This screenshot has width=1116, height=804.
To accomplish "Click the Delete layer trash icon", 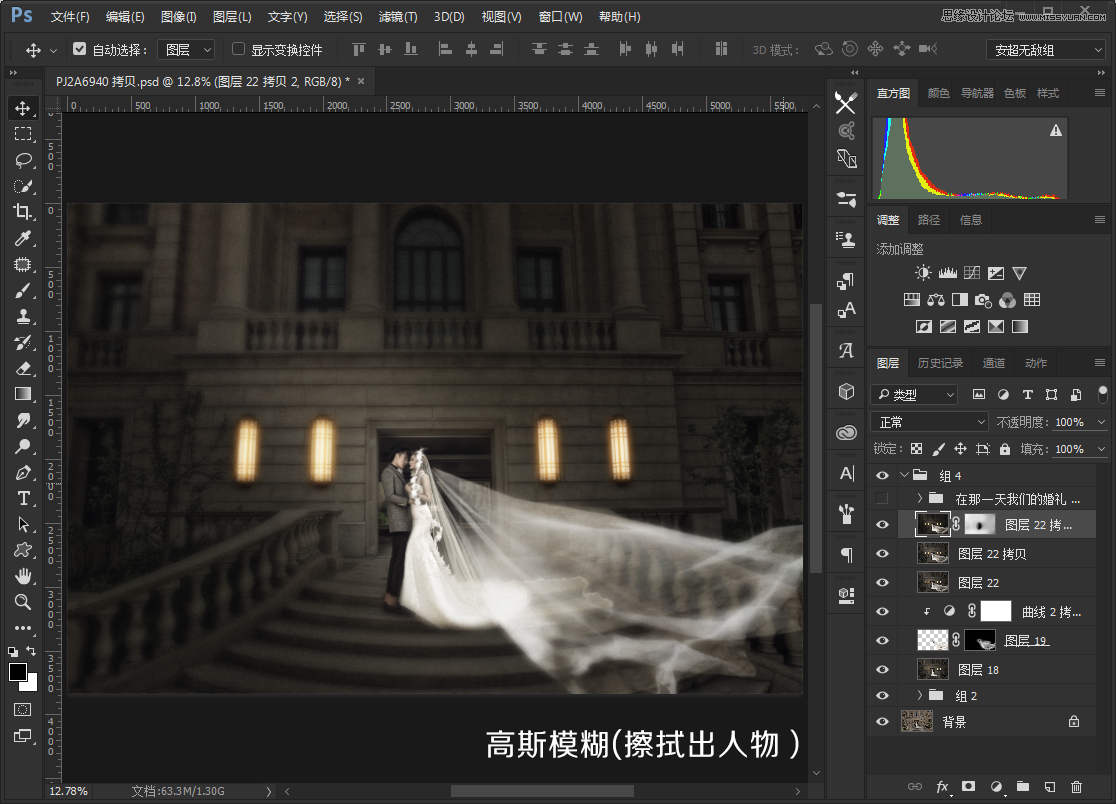I will 1074,788.
